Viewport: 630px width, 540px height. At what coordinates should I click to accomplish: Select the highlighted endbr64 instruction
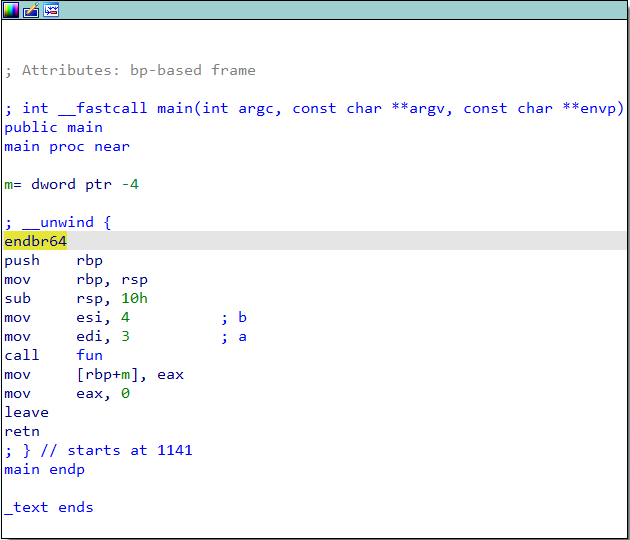coord(35,241)
